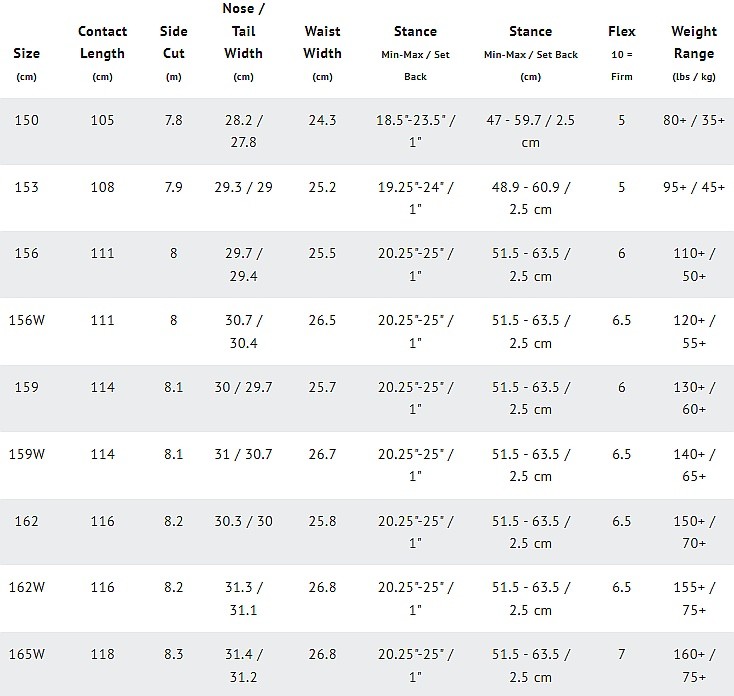The image size is (734, 696).
Task: Select the 165W size cell
Action: coord(34,653)
